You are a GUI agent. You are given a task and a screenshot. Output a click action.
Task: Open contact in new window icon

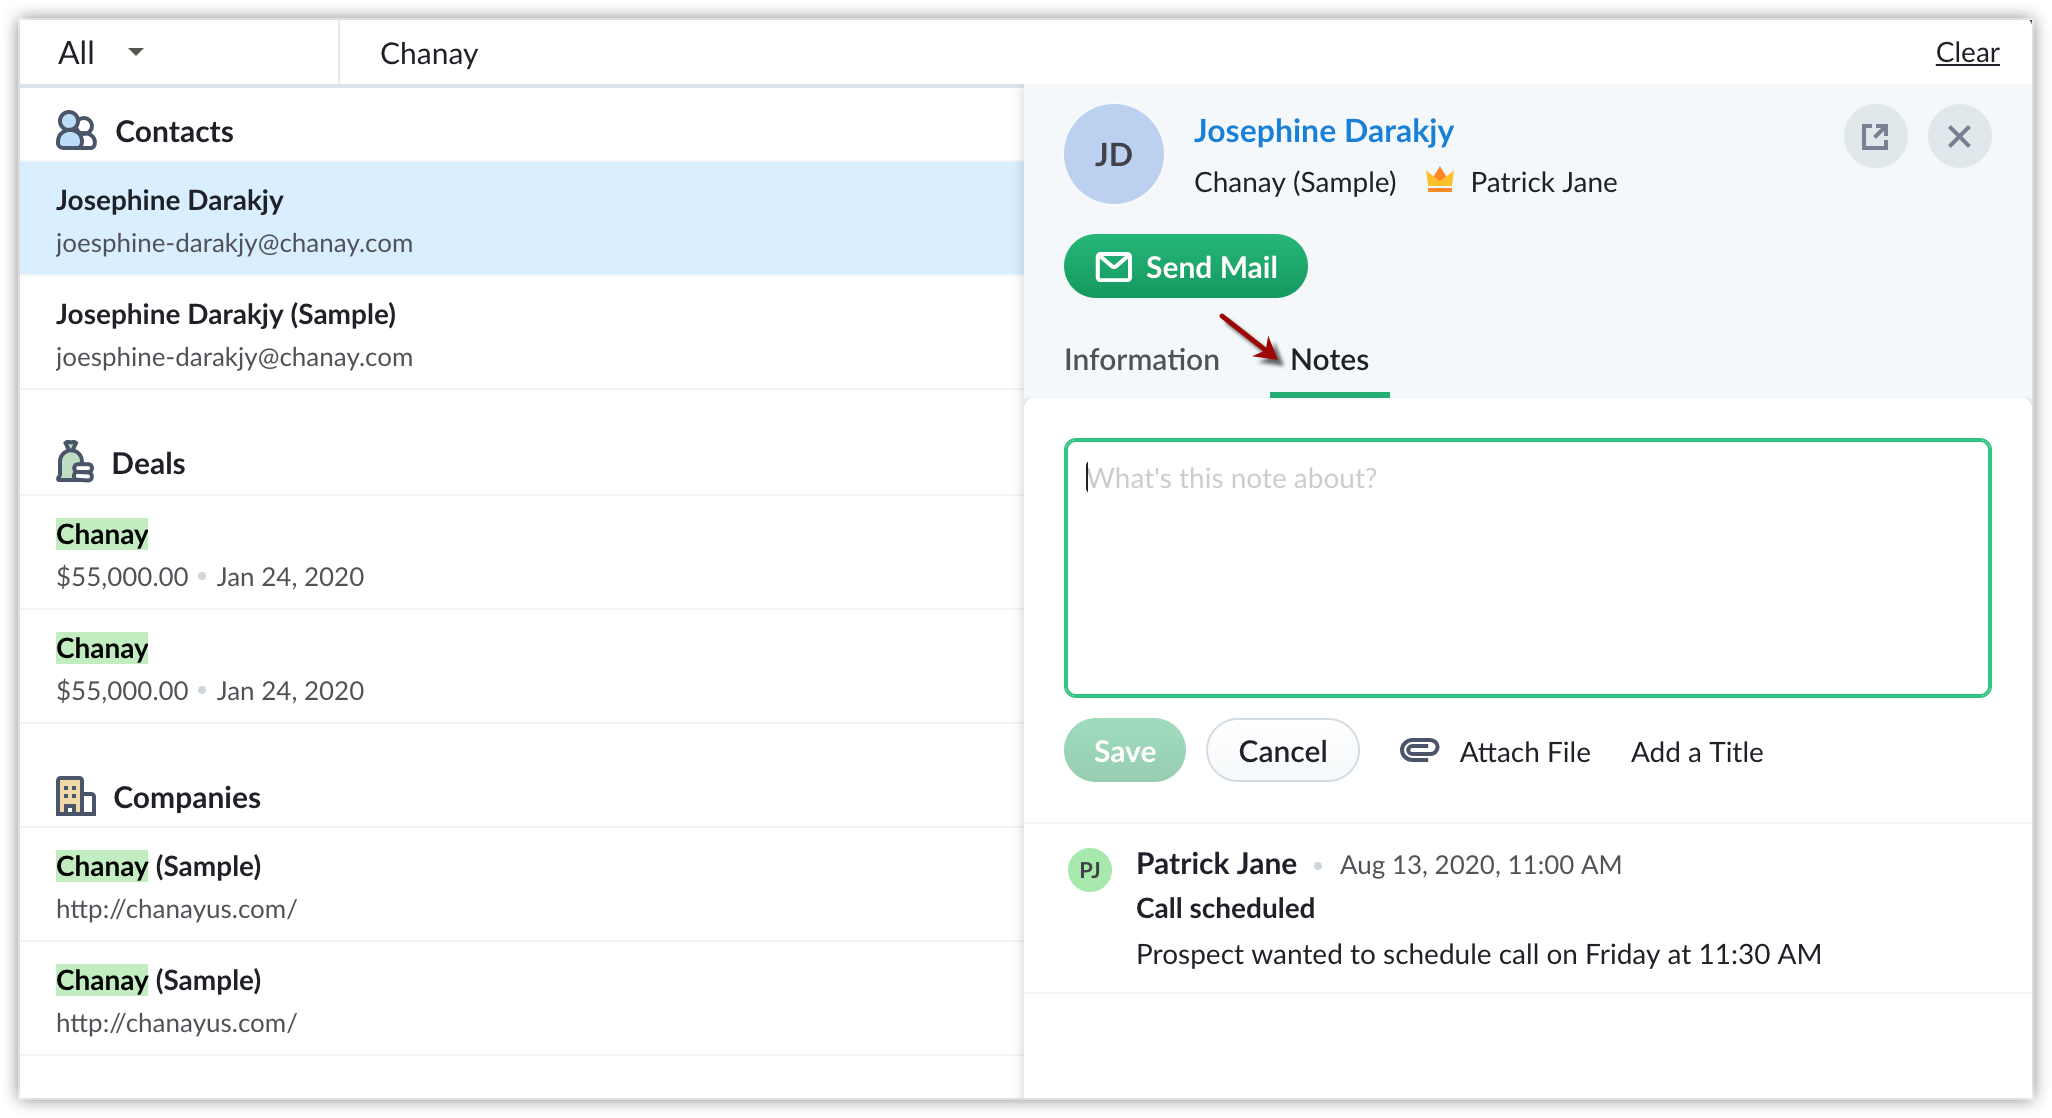point(1875,137)
